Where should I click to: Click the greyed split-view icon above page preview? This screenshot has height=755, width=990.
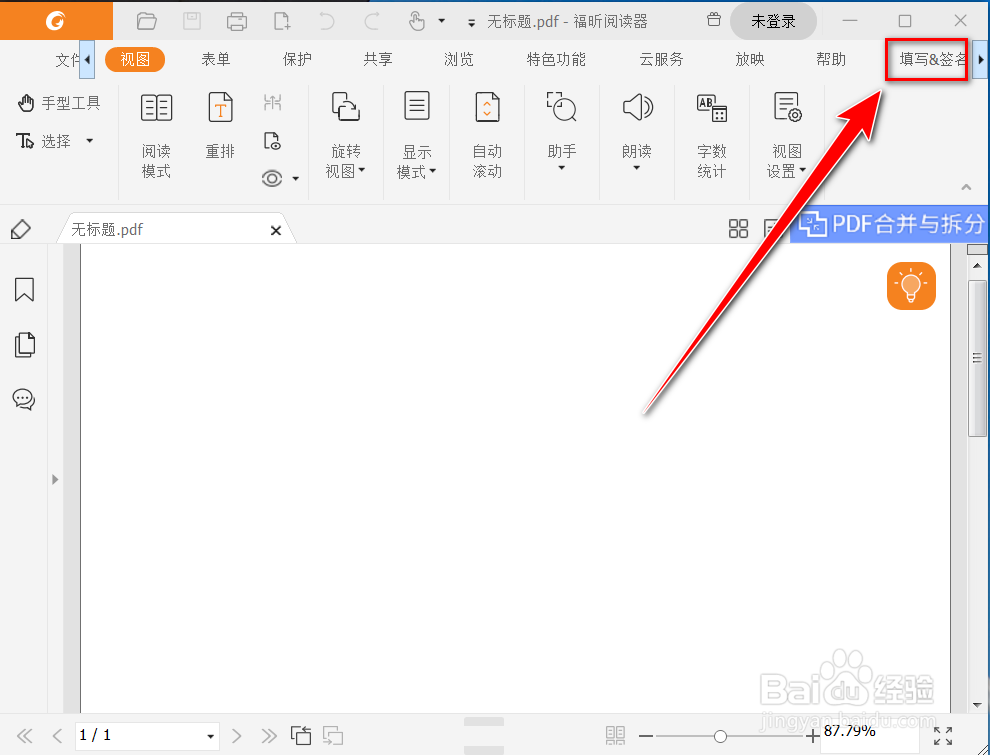tap(272, 102)
